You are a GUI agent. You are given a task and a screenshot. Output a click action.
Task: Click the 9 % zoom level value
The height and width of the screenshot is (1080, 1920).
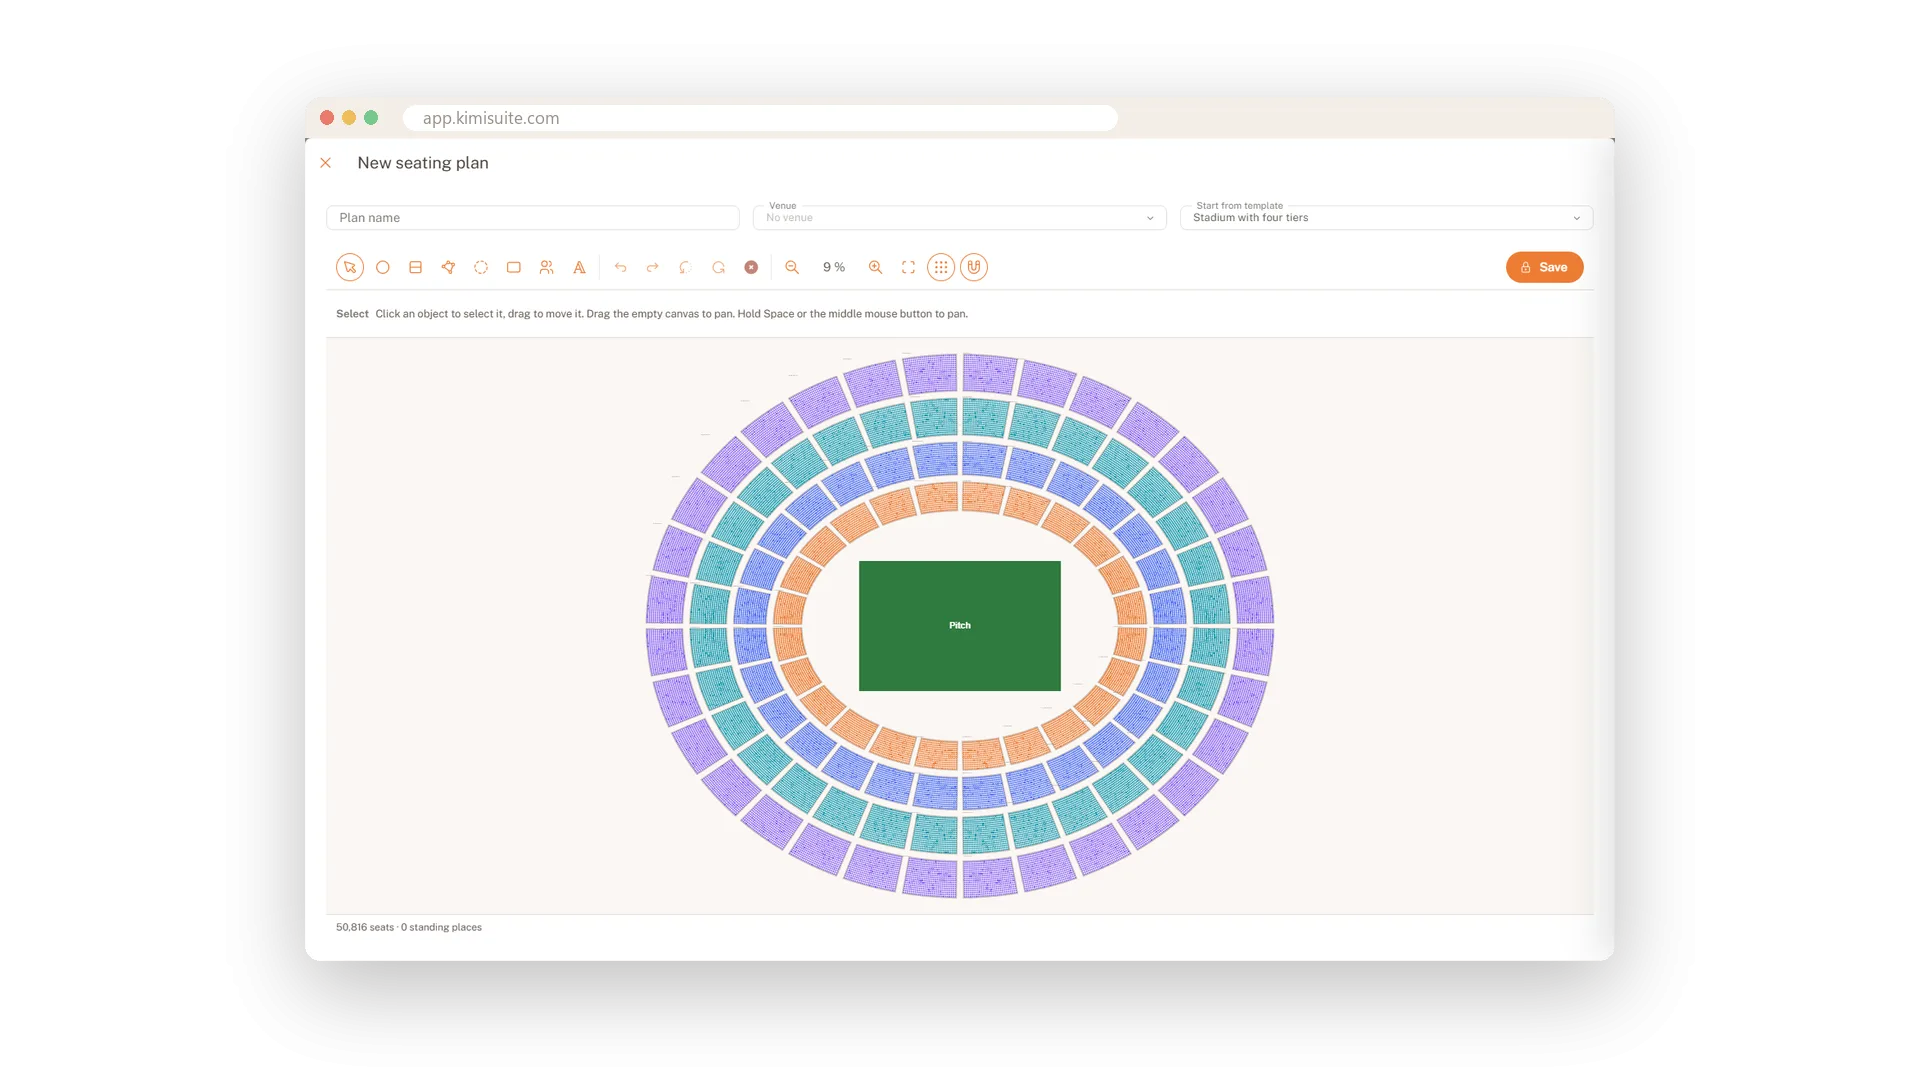pyautogui.click(x=834, y=267)
